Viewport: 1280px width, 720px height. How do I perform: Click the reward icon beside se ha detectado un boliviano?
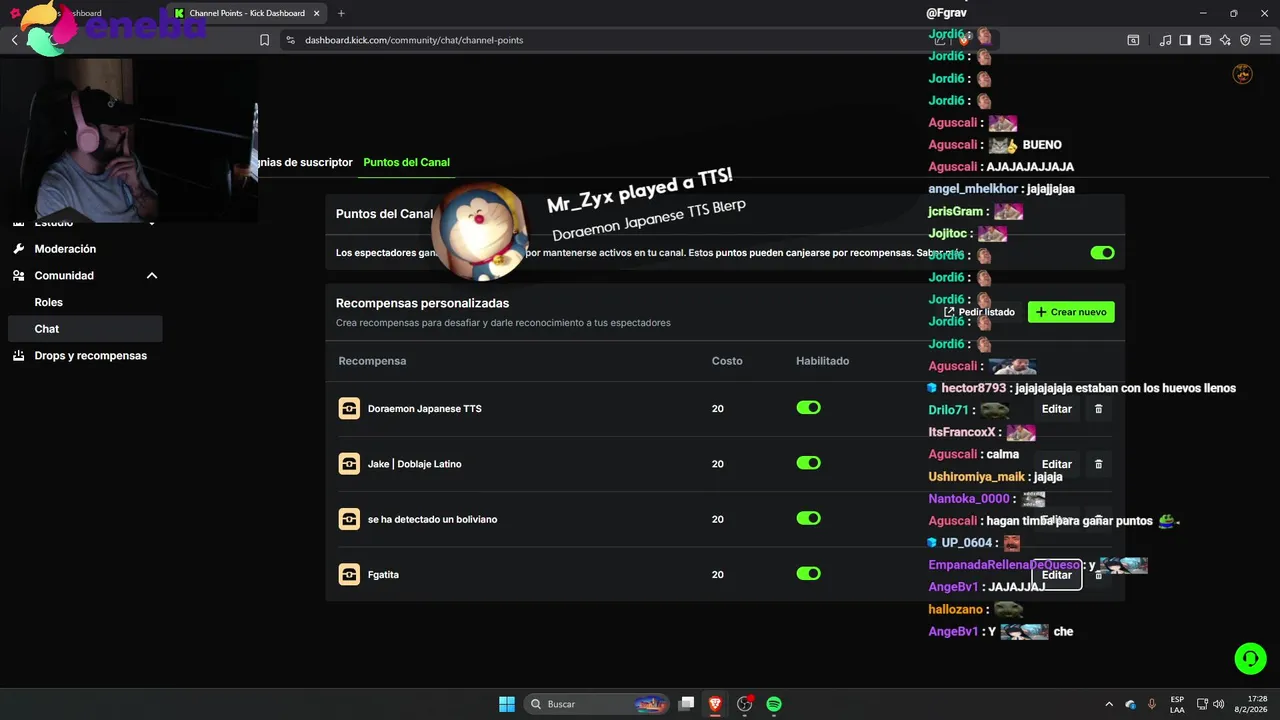click(x=349, y=519)
